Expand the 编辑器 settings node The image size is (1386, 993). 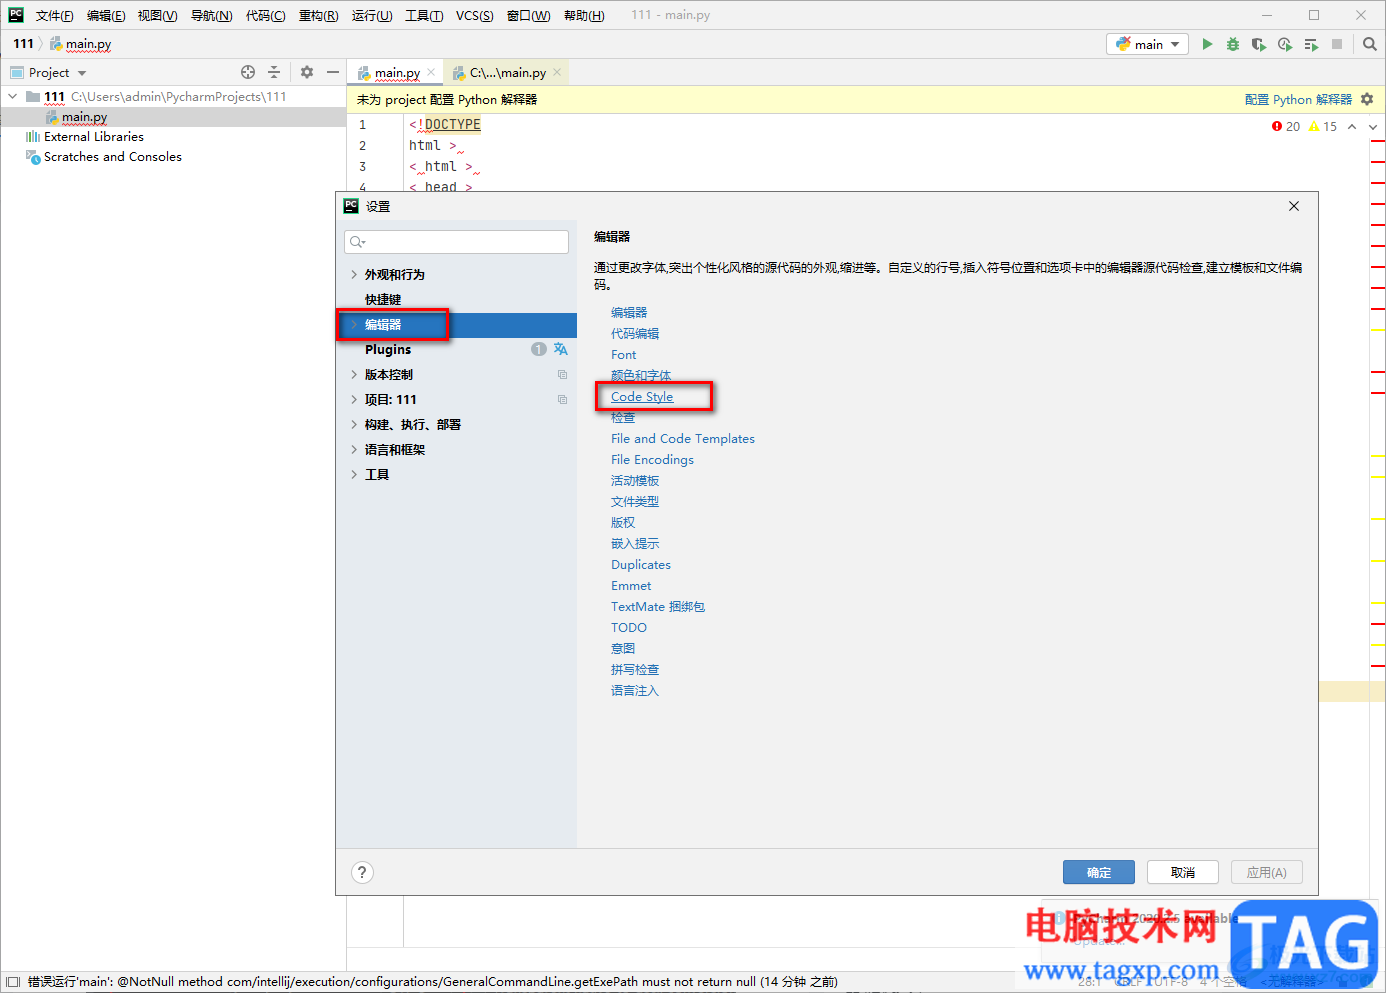(354, 324)
